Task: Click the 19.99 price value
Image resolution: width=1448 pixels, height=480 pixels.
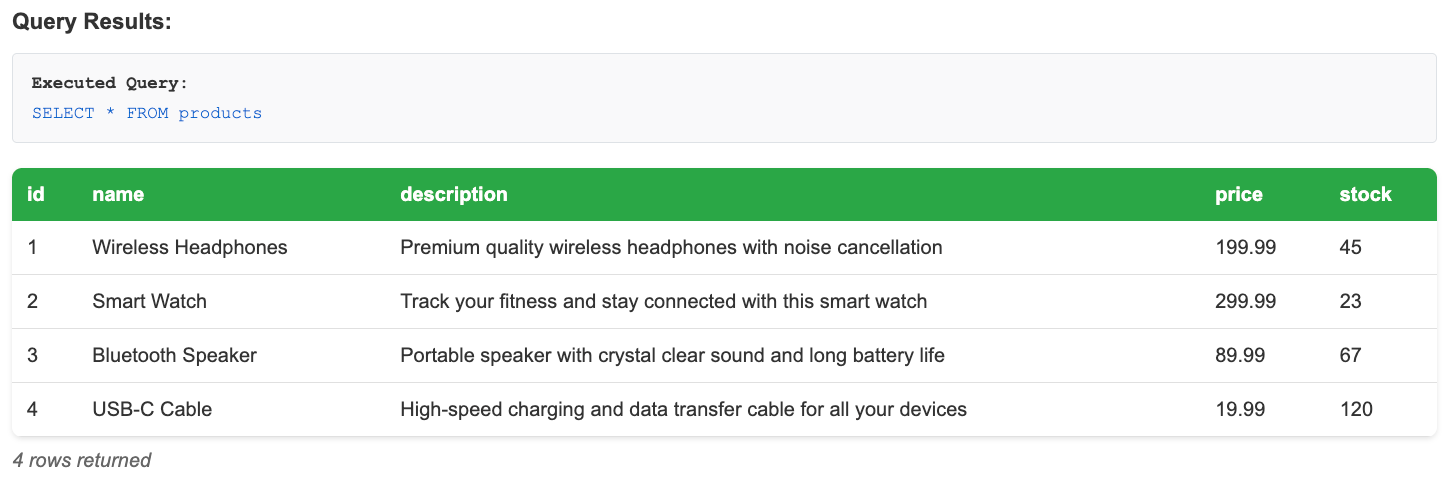Action: pos(1241,409)
